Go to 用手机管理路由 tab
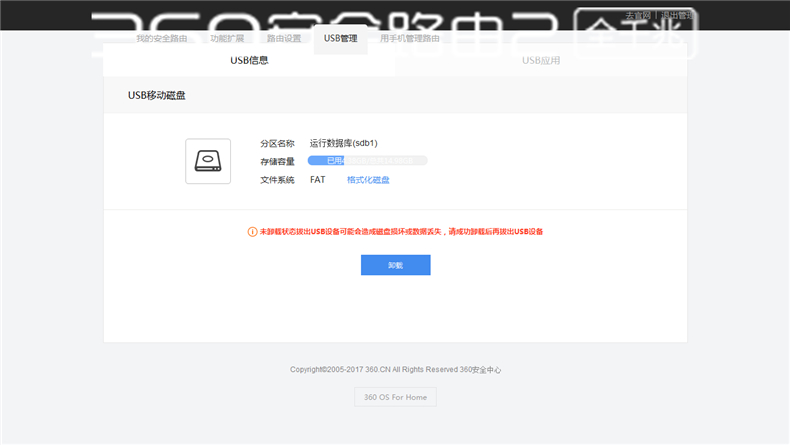Image resolution: width=790 pixels, height=445 pixels. (410, 38)
